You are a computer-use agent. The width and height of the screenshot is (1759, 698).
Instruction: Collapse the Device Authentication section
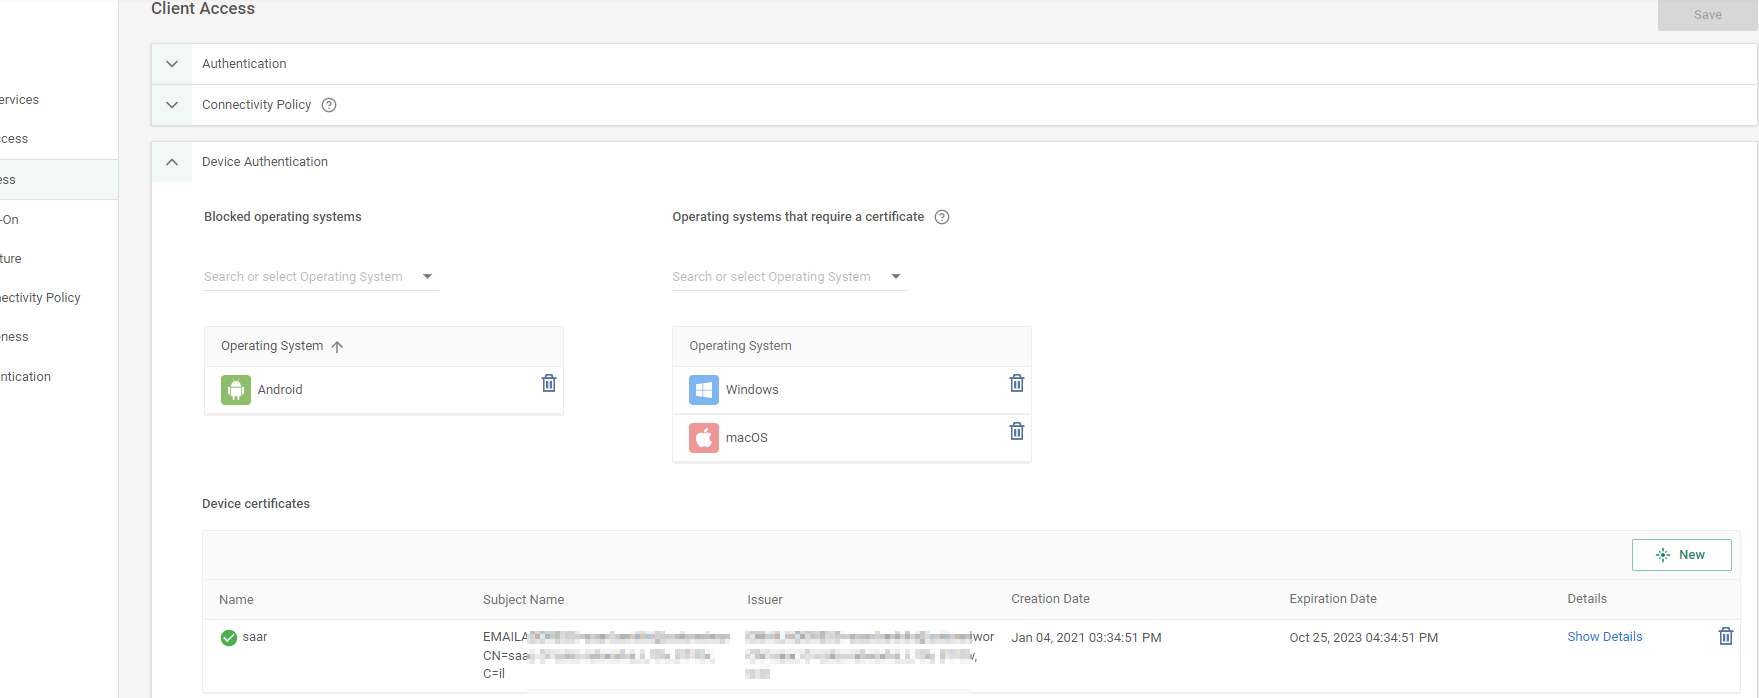172,162
